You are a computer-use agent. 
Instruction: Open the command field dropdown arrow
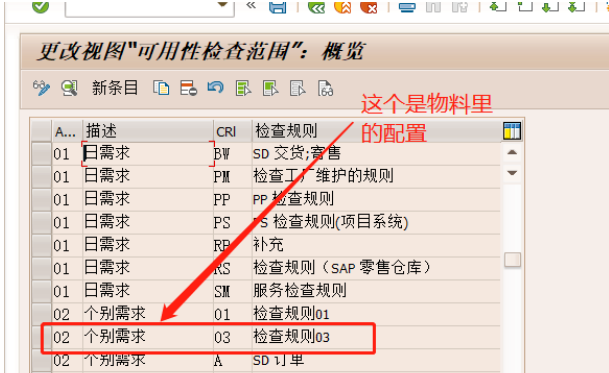[223, 5]
